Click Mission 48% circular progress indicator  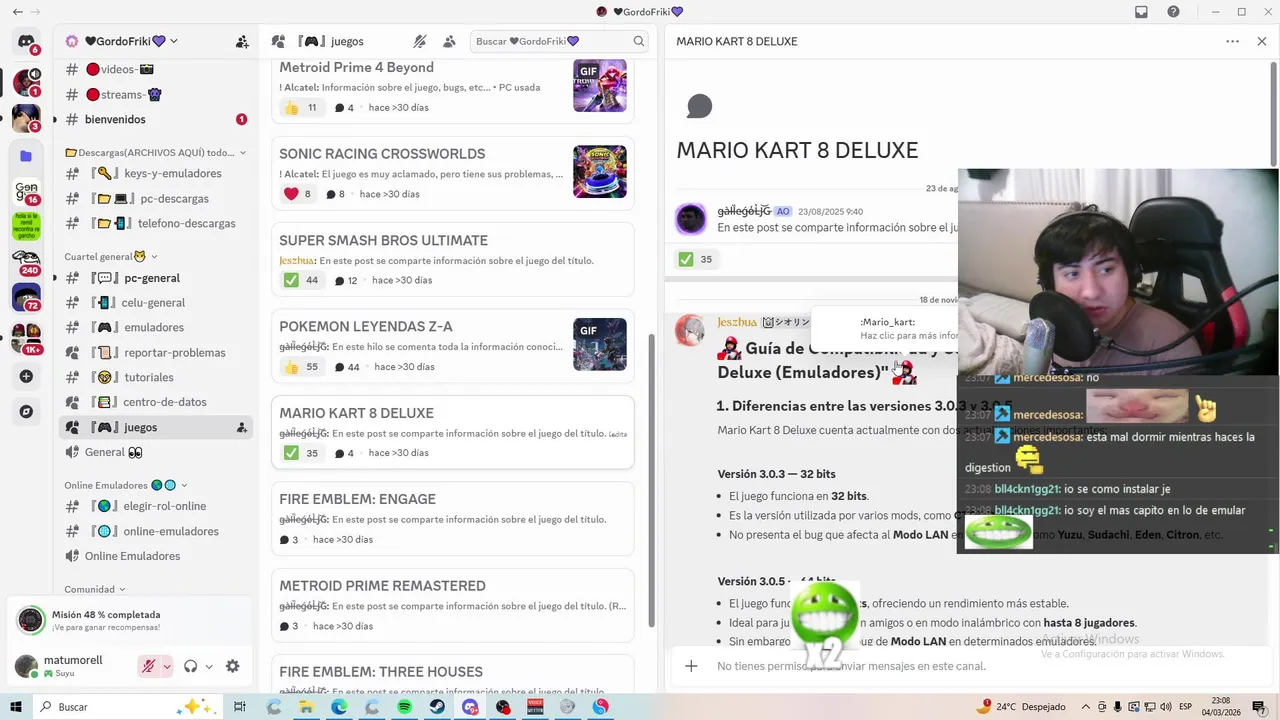(x=31, y=620)
